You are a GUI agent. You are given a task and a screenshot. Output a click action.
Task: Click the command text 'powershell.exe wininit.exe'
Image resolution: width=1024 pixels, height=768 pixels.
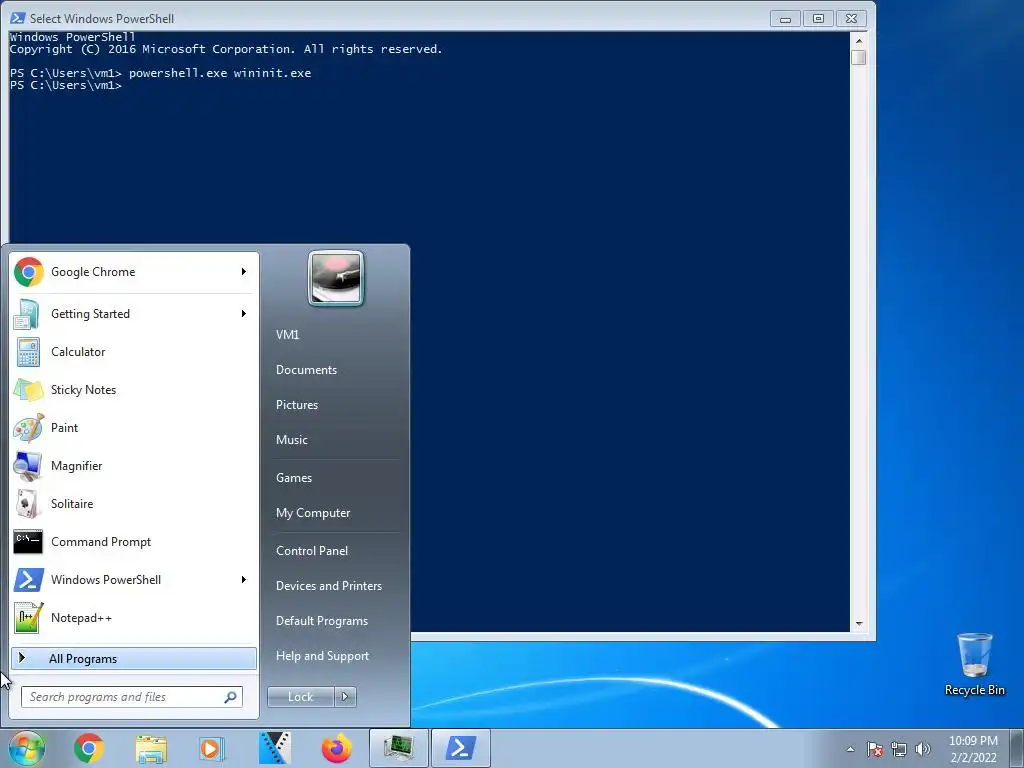point(220,73)
